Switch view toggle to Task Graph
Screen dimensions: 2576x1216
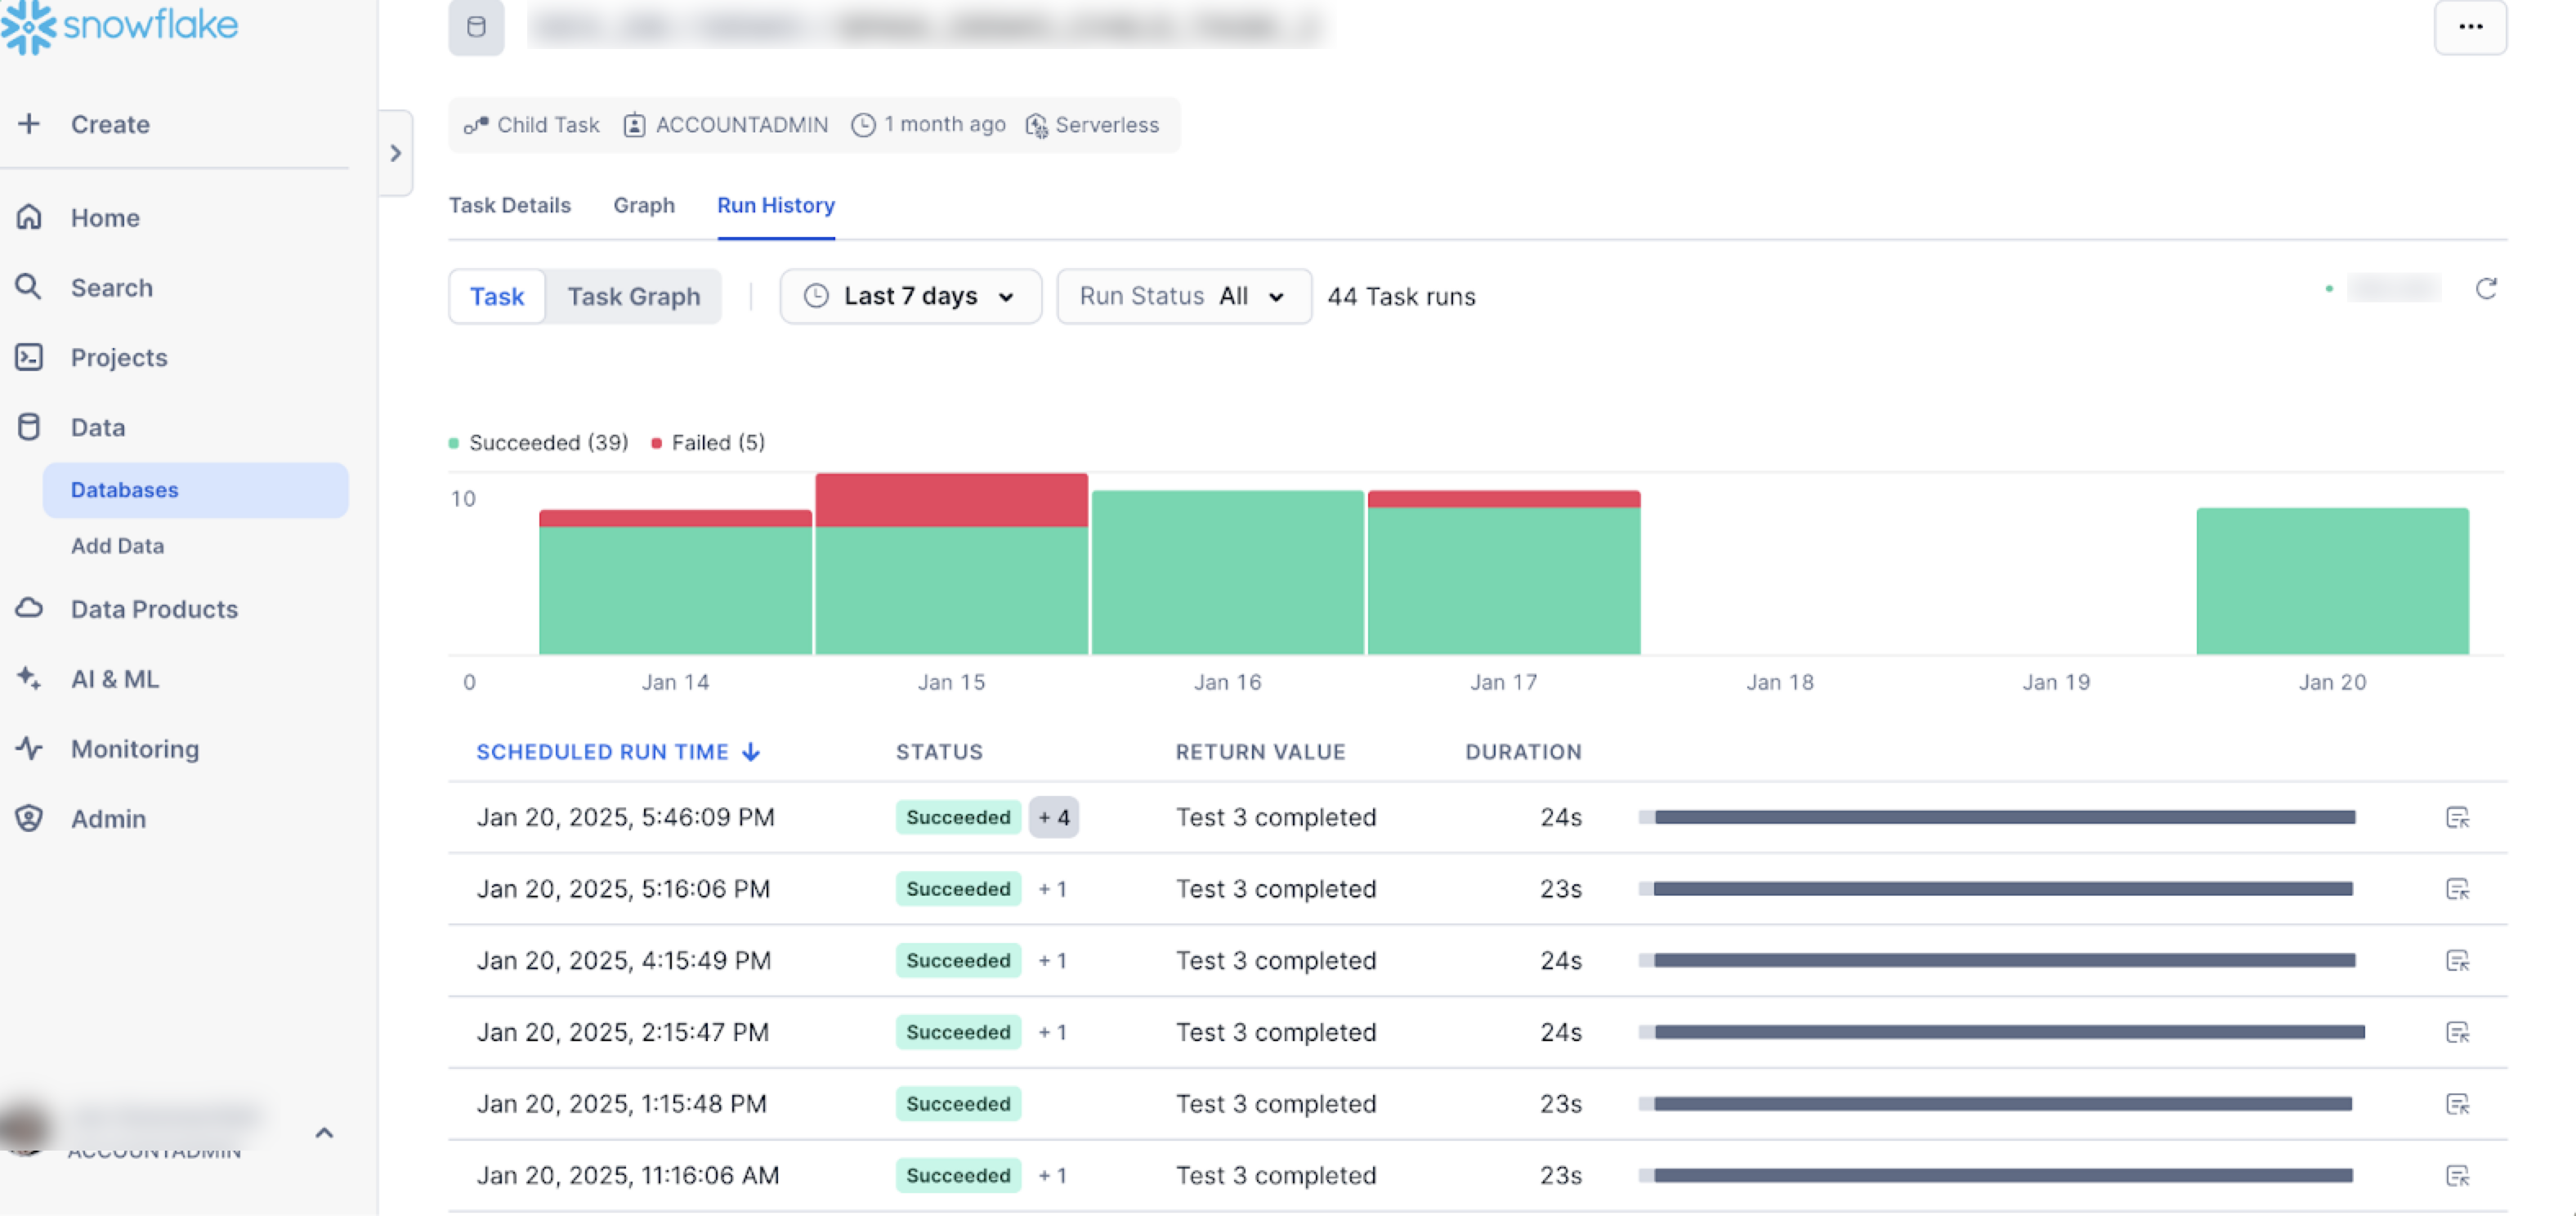point(633,297)
